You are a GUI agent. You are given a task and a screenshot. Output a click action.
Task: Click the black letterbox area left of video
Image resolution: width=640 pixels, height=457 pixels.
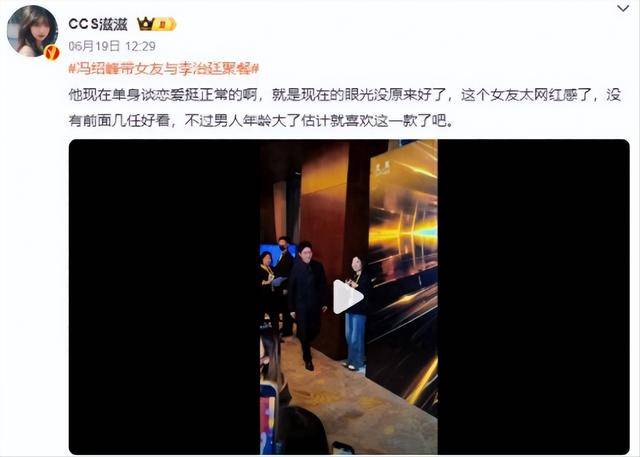(164, 297)
